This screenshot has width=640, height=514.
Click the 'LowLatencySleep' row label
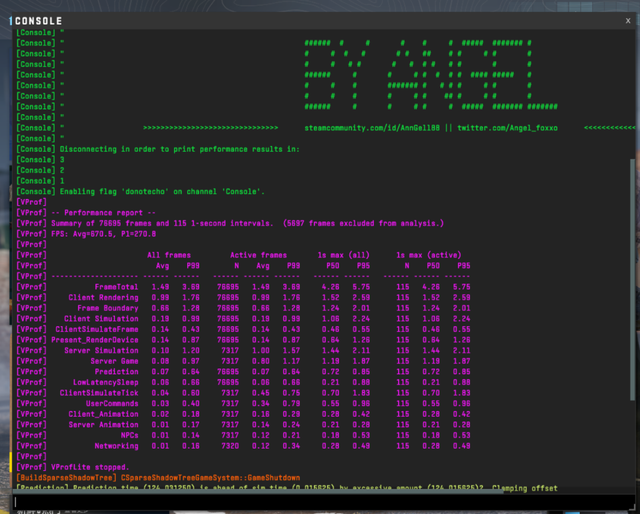106,383
